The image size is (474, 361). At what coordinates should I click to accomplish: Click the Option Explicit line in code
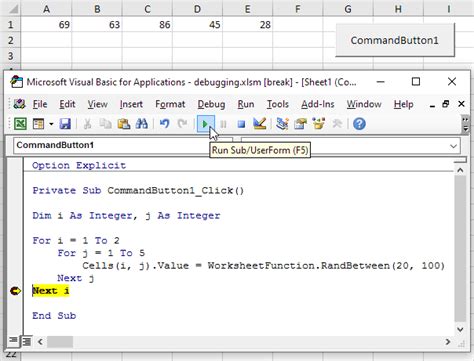coord(79,165)
